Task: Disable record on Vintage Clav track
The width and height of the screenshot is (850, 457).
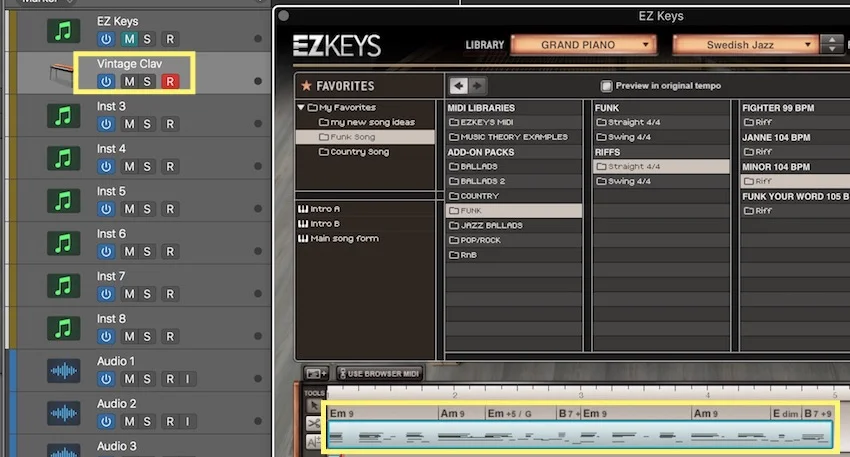Action: tap(170, 81)
